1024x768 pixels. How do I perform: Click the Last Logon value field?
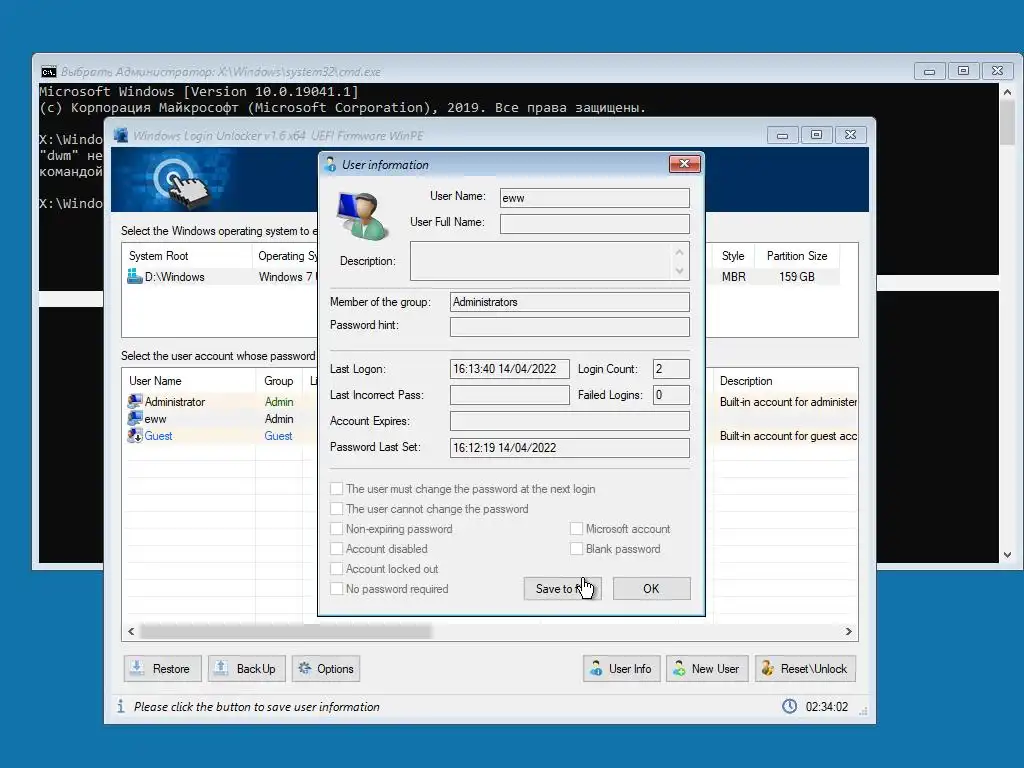tap(509, 369)
